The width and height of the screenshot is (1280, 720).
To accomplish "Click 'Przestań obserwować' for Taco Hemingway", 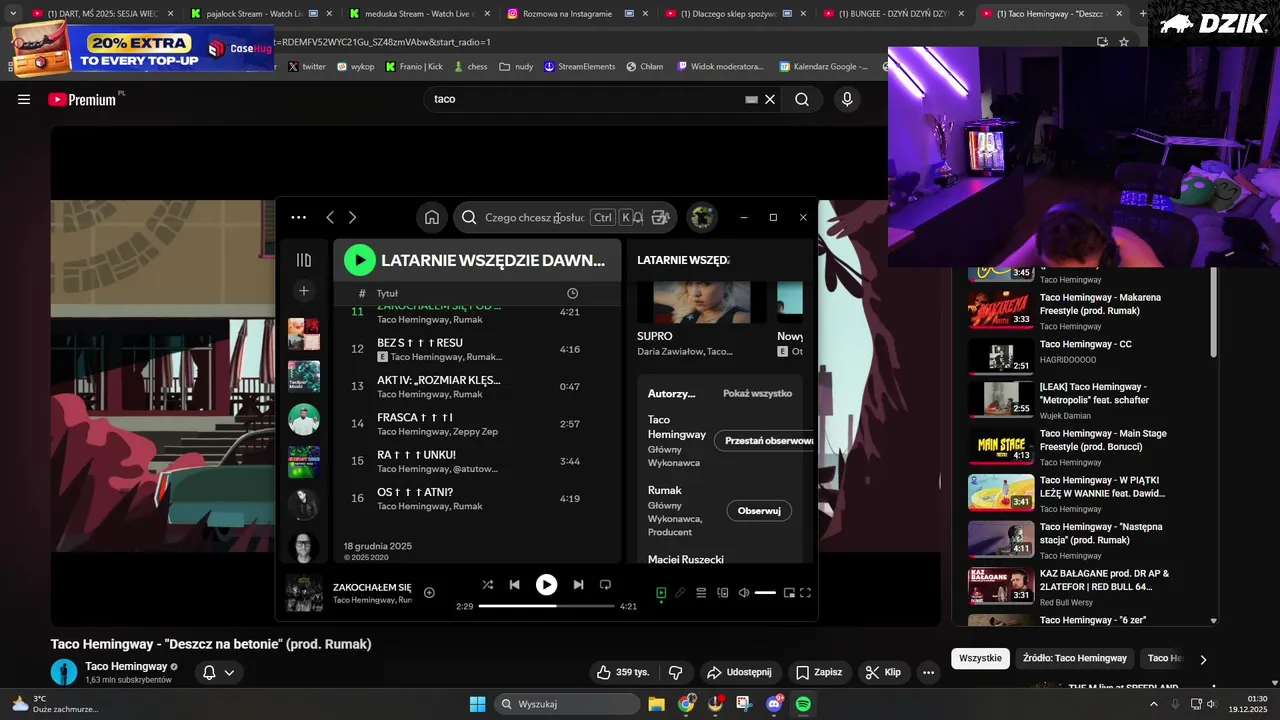I will point(765,441).
